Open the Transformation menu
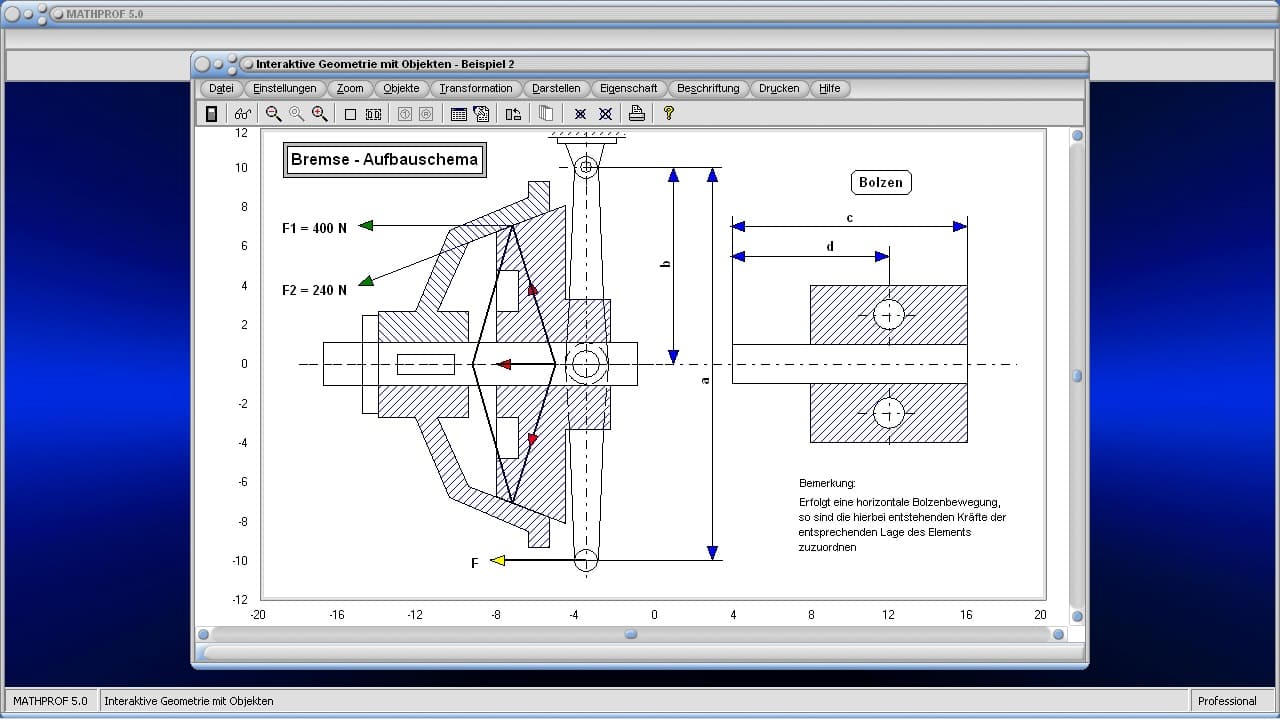This screenshot has width=1280, height=720. [476, 88]
